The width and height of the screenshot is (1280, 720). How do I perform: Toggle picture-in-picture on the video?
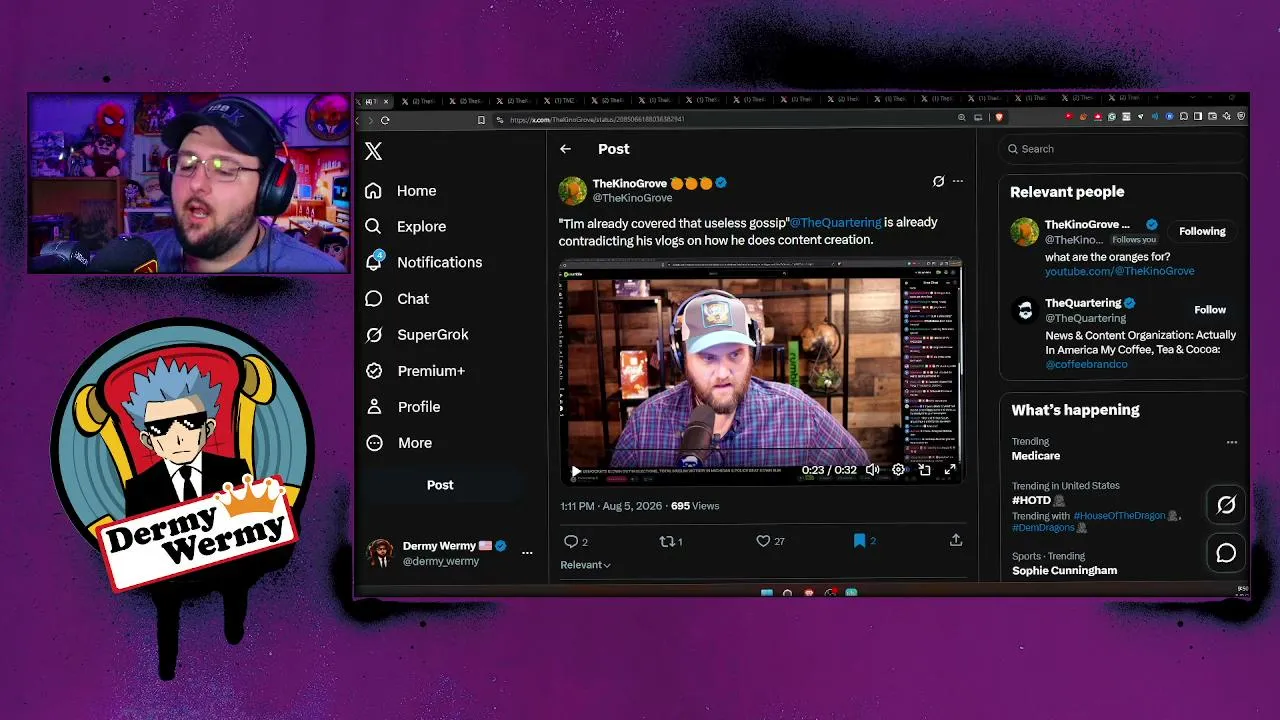924,470
